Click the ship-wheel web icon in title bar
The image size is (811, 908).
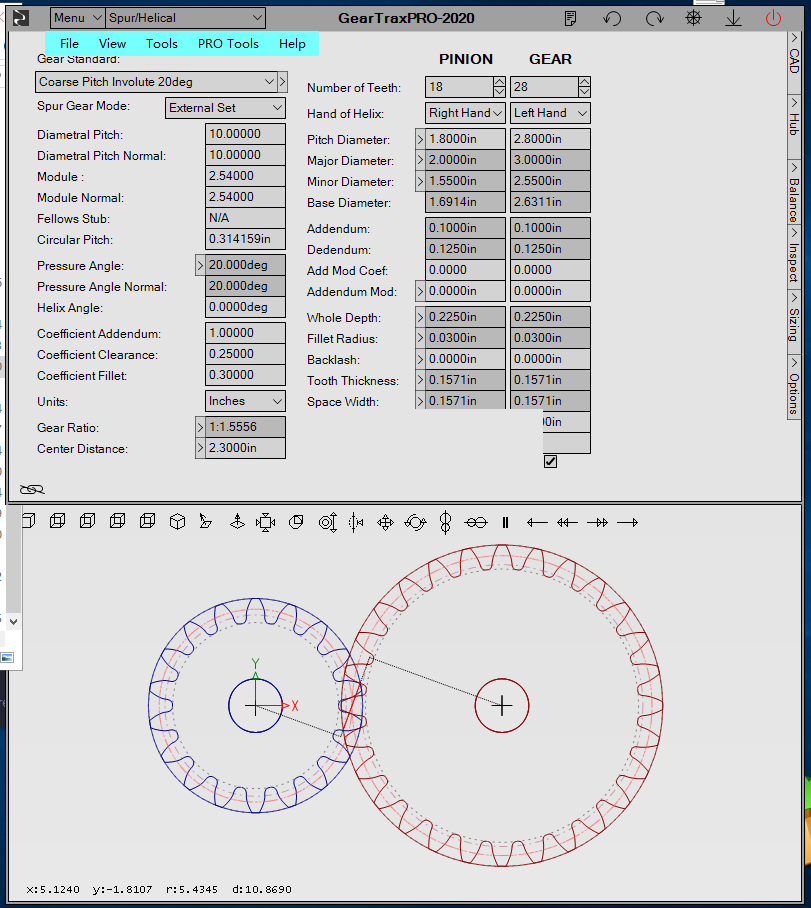click(693, 18)
